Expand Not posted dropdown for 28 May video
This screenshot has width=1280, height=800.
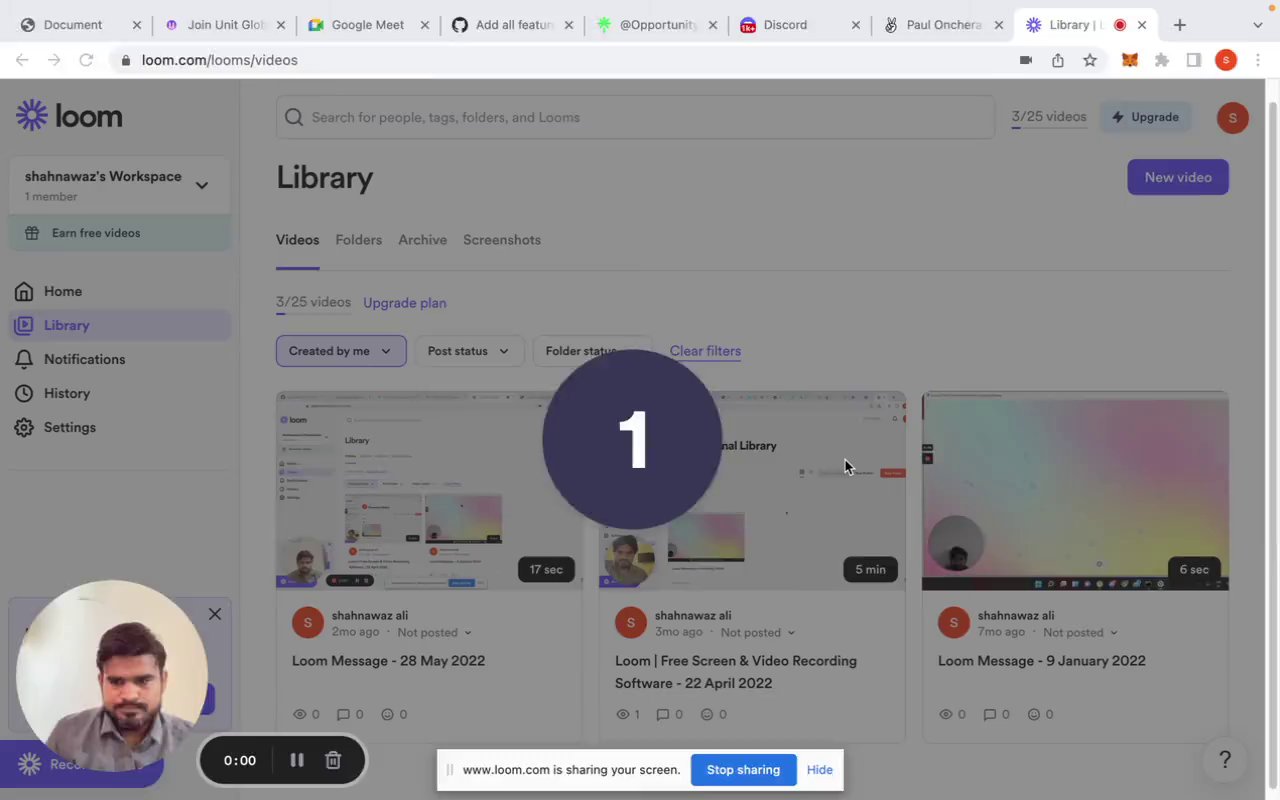pos(434,632)
